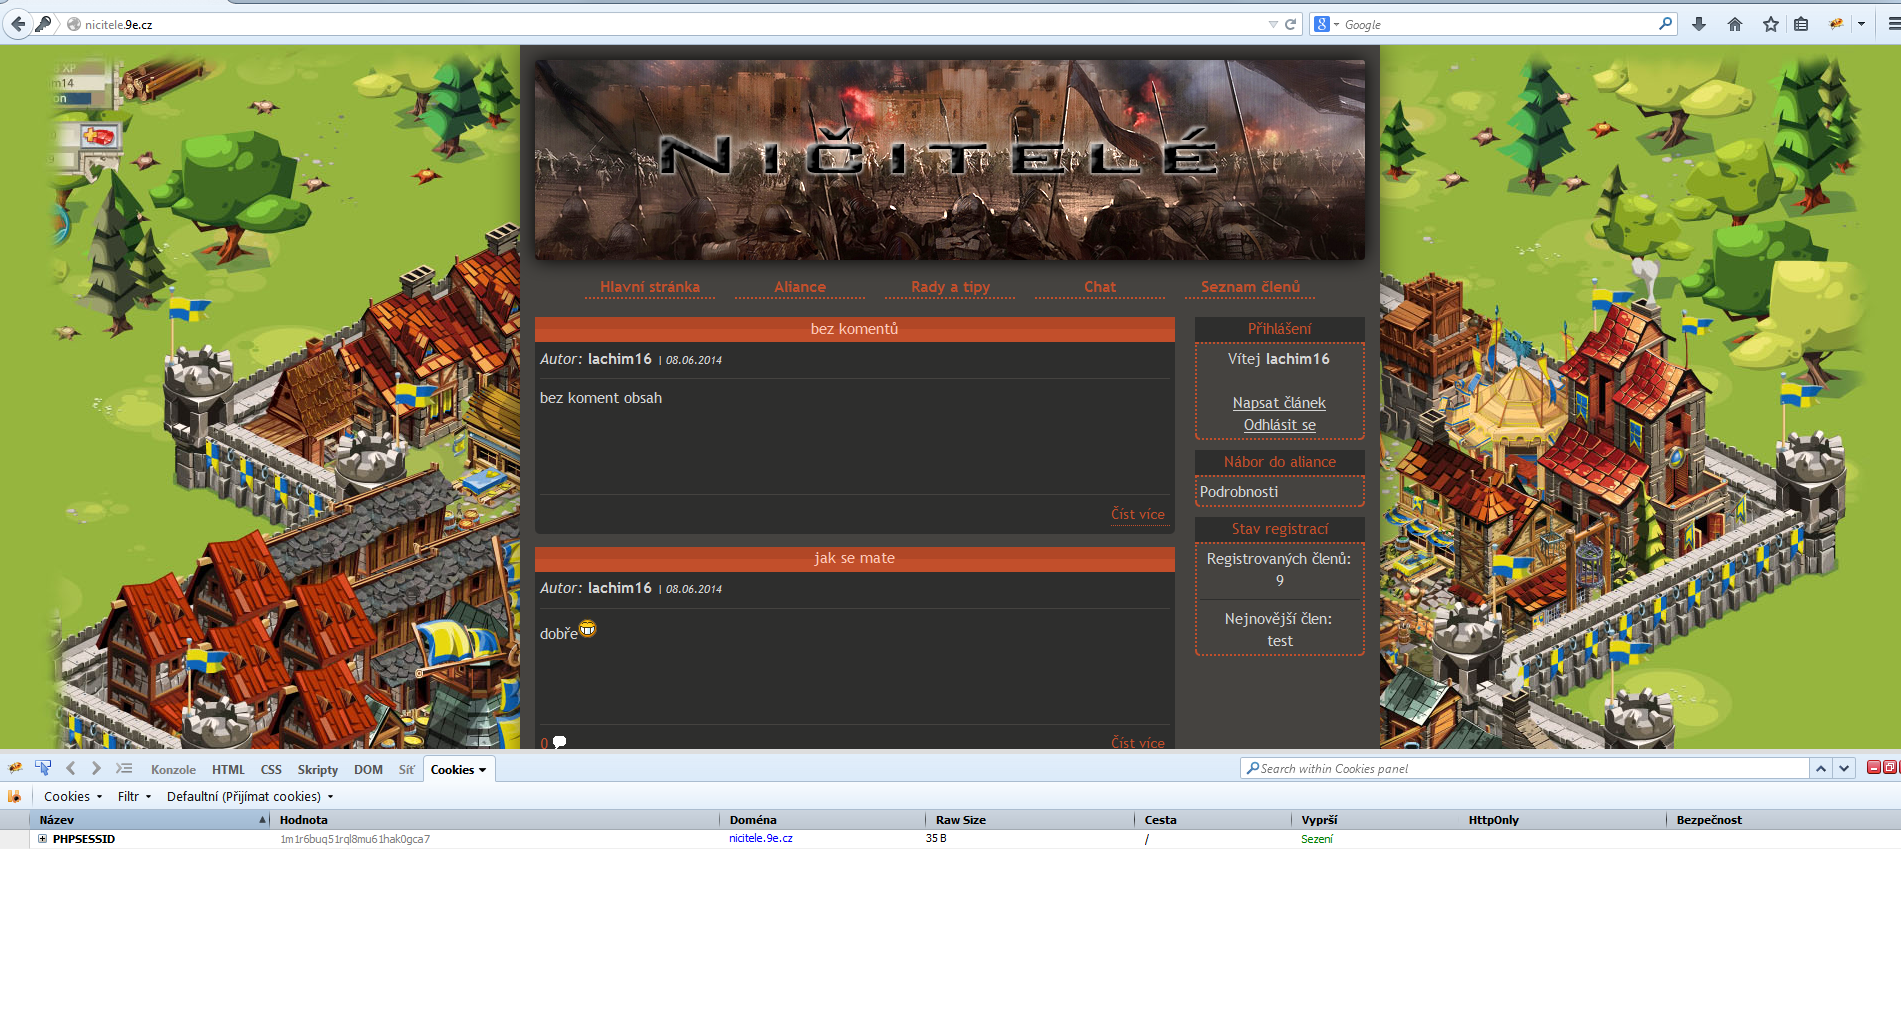Activate the Firebug inspect element icon

[43, 768]
